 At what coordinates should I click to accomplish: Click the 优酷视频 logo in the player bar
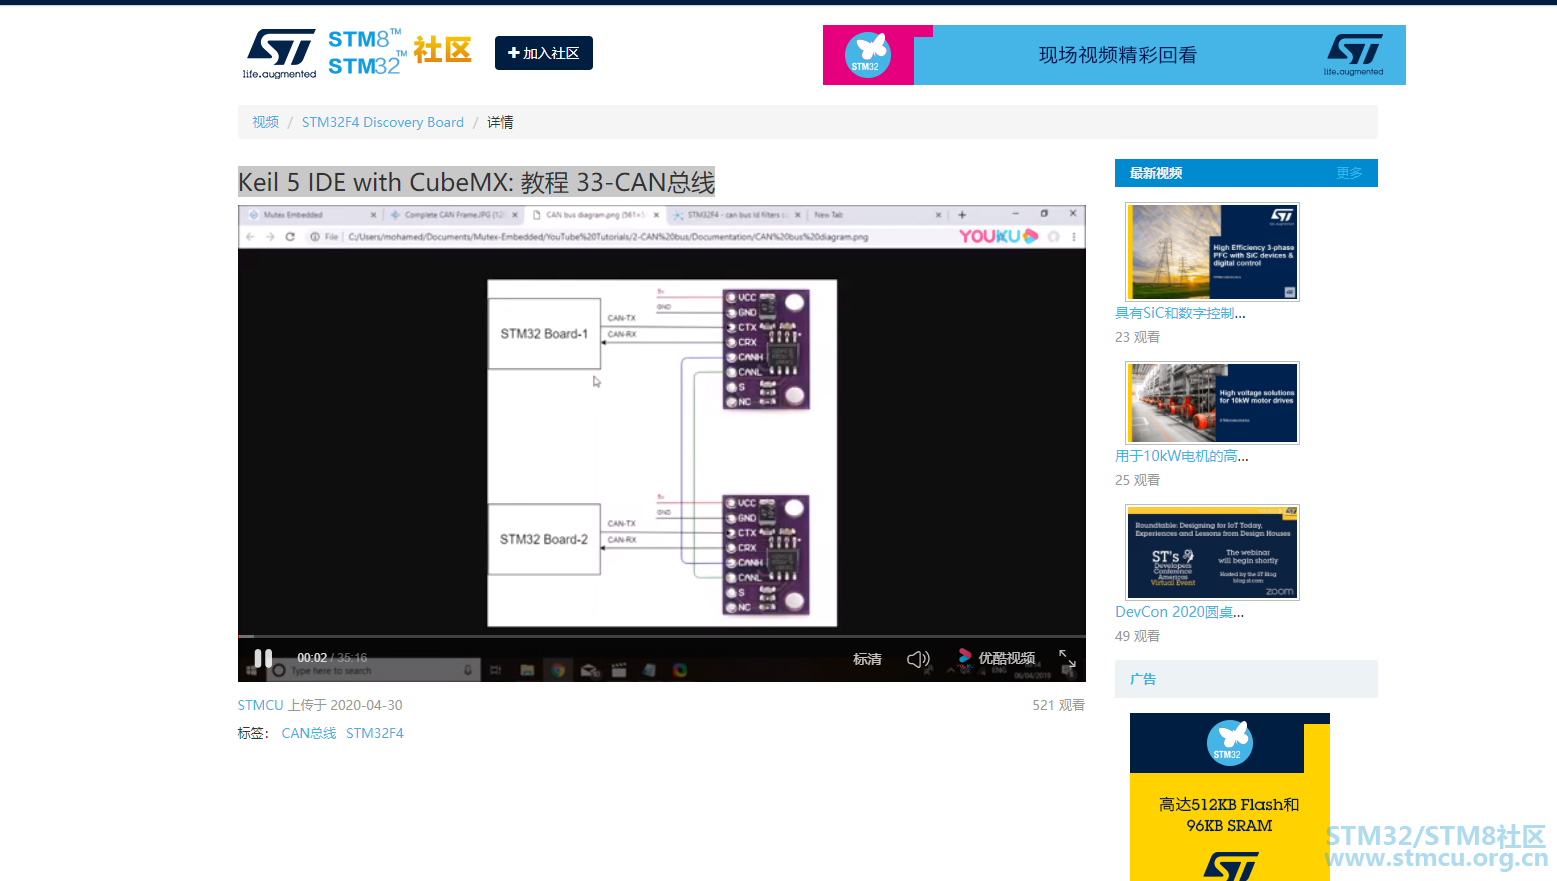[x=996, y=658]
